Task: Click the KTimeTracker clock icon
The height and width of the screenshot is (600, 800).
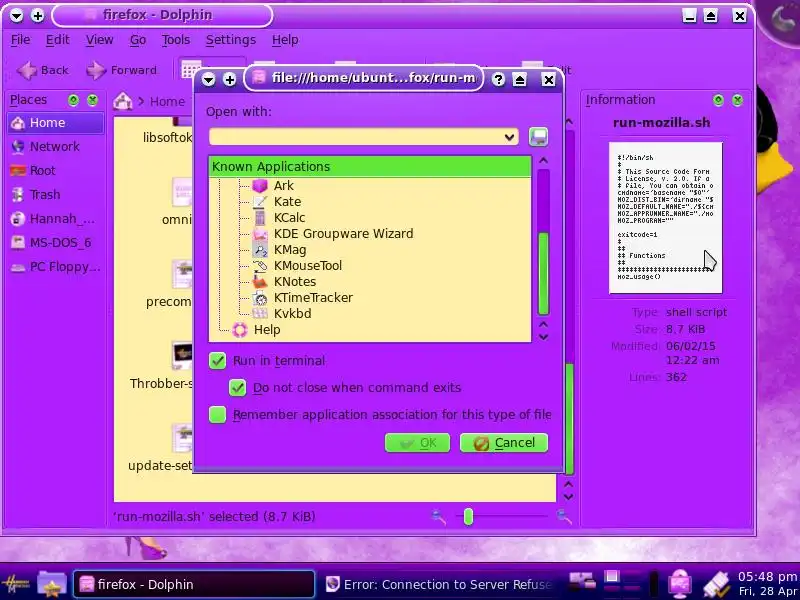Action: coord(260,298)
